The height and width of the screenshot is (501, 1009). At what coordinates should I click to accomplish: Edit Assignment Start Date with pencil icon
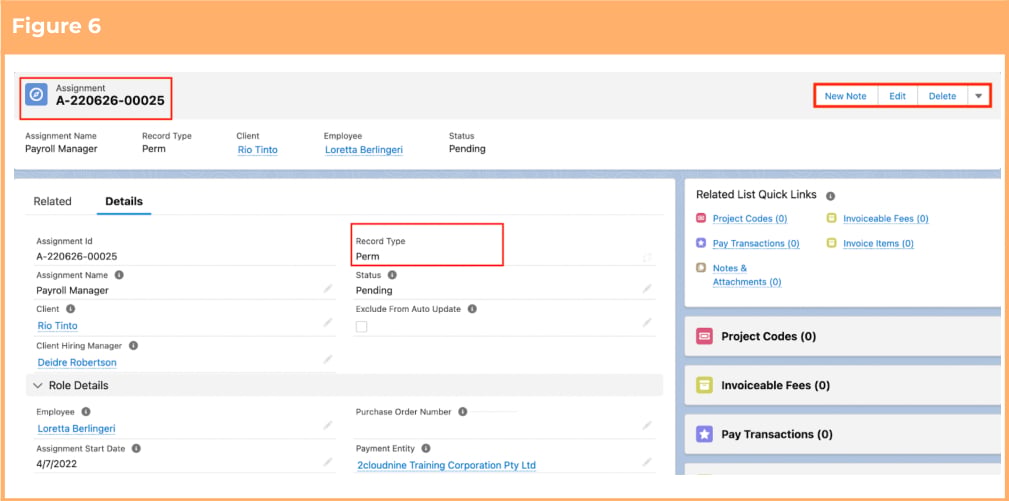coord(328,462)
